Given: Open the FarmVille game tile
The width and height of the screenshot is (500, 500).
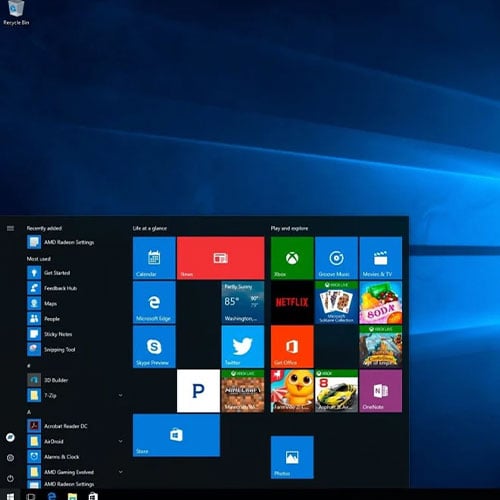Looking at the screenshot, I should 292,391.
